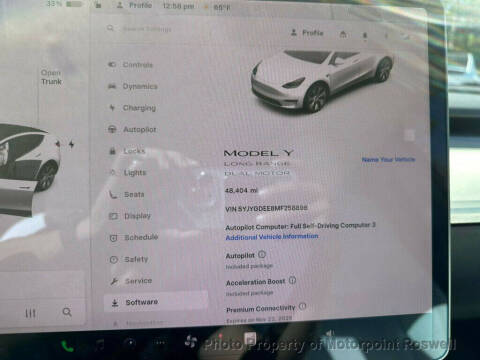Open the Profile button in the settings header

tap(307, 33)
